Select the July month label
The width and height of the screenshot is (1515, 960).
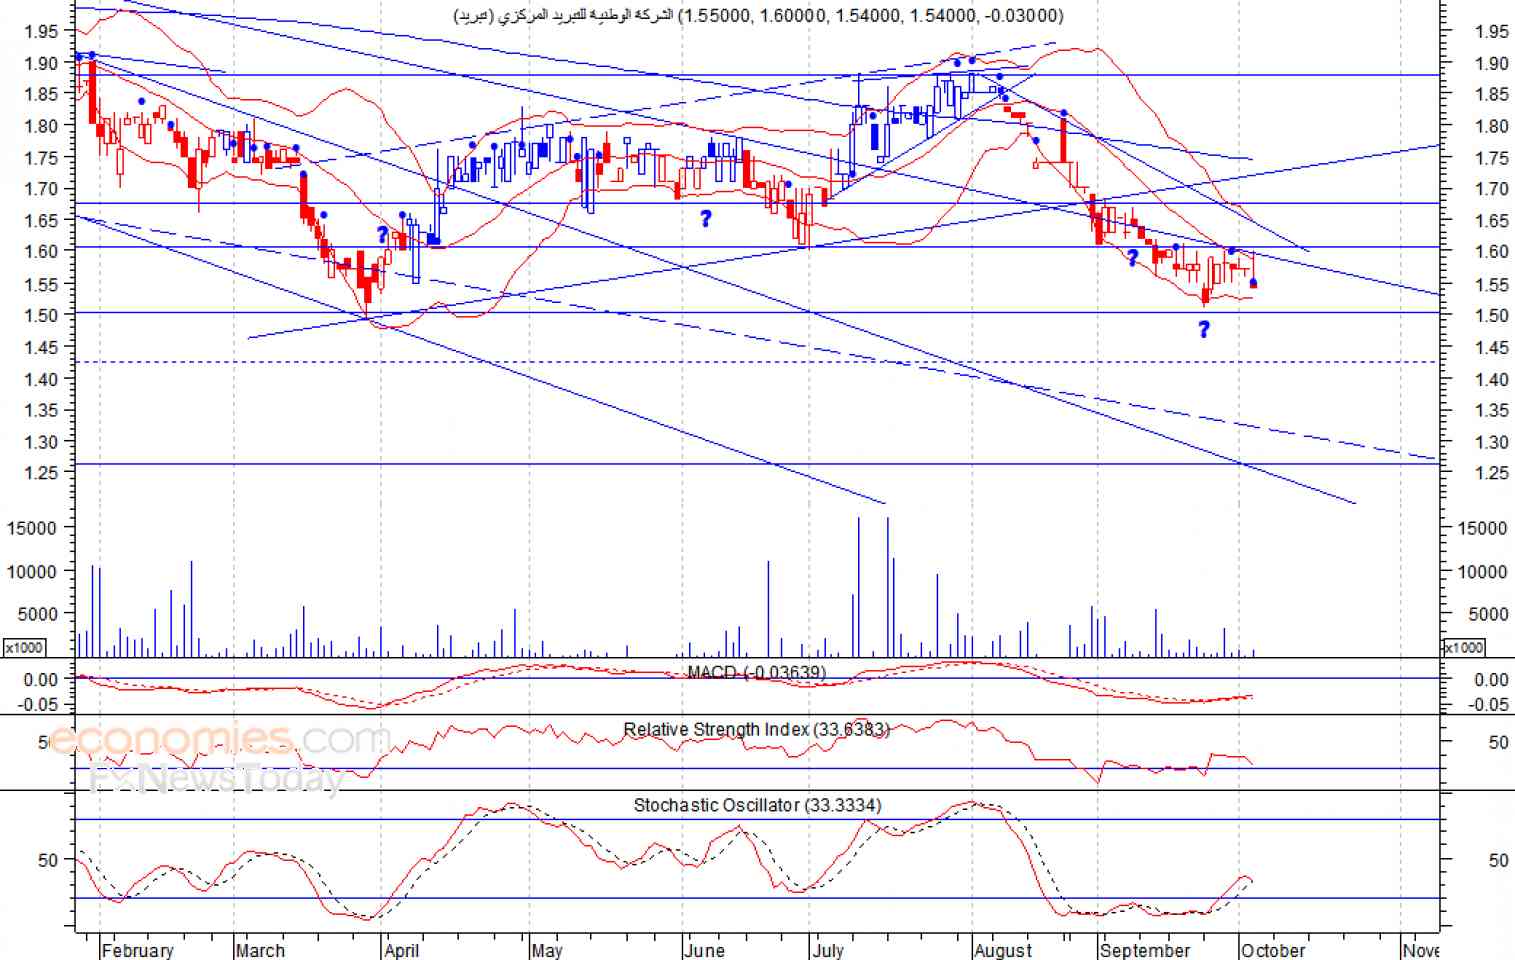coord(828,950)
